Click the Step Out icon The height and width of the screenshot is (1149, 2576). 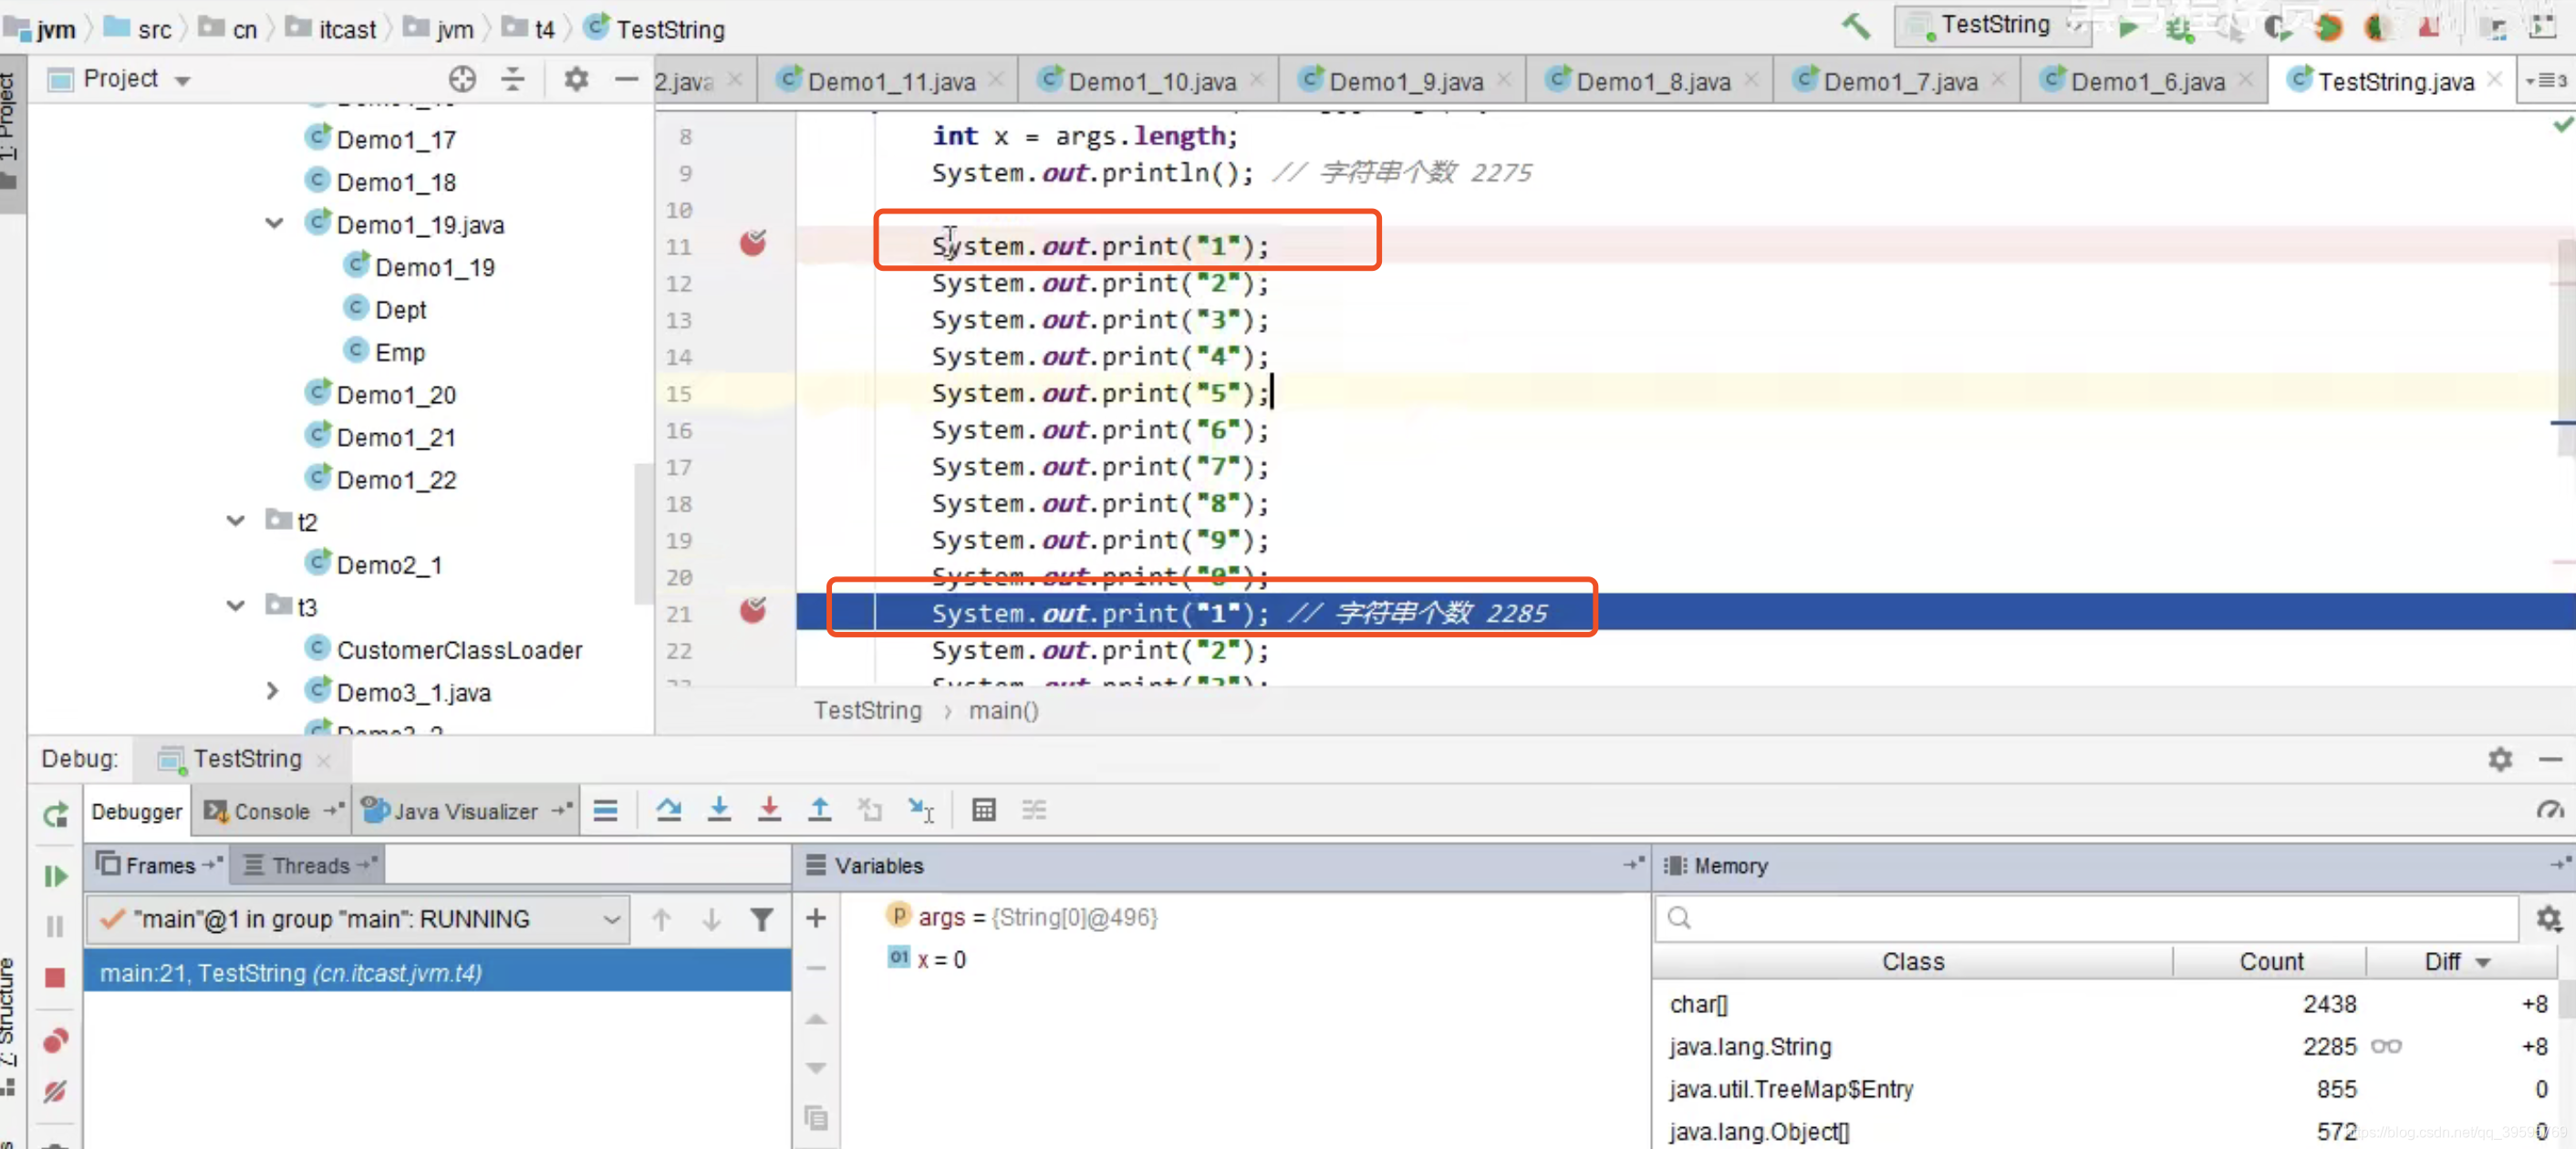coord(819,810)
